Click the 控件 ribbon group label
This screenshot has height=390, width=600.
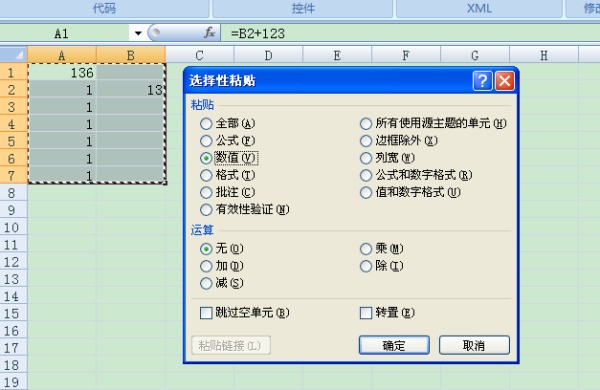click(303, 8)
